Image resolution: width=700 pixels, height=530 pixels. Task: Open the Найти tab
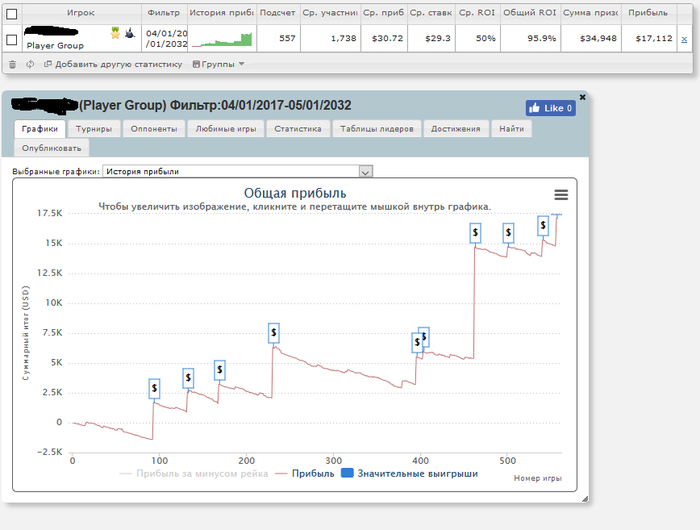tap(512, 129)
